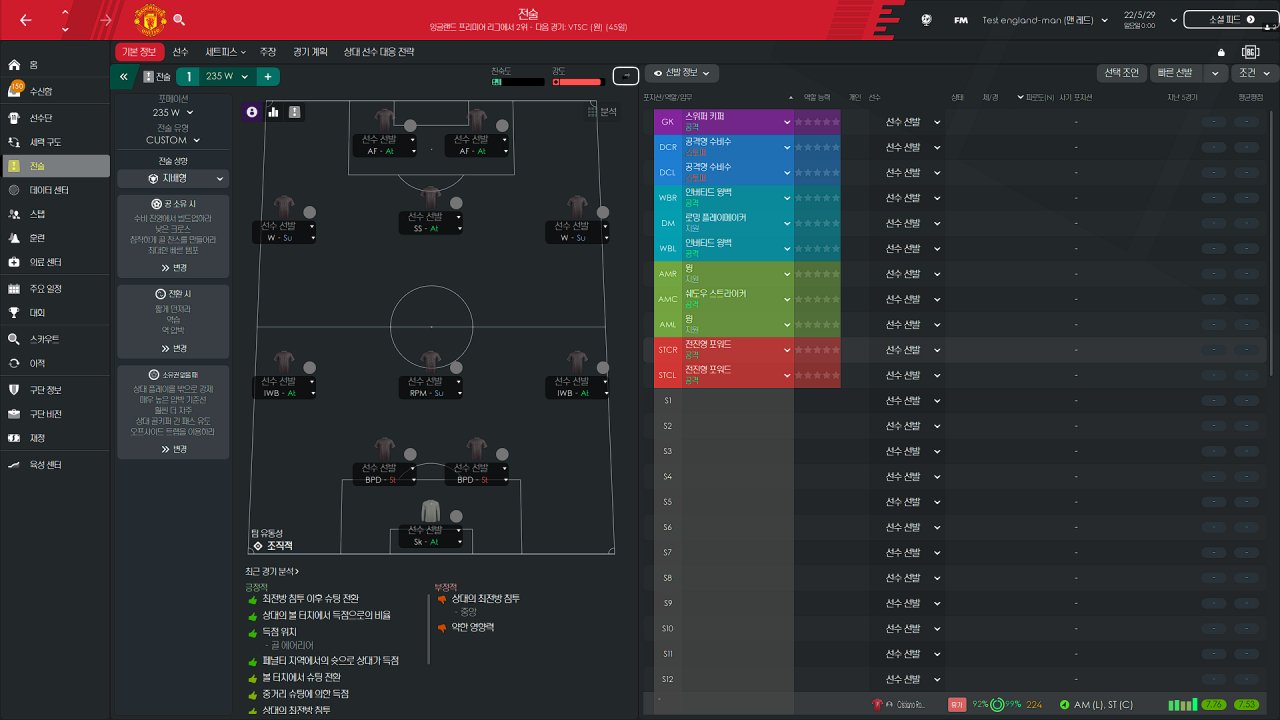Open 이적 transfers in the sidebar
Image resolution: width=1280 pixels, height=720 pixels.
tap(55, 363)
